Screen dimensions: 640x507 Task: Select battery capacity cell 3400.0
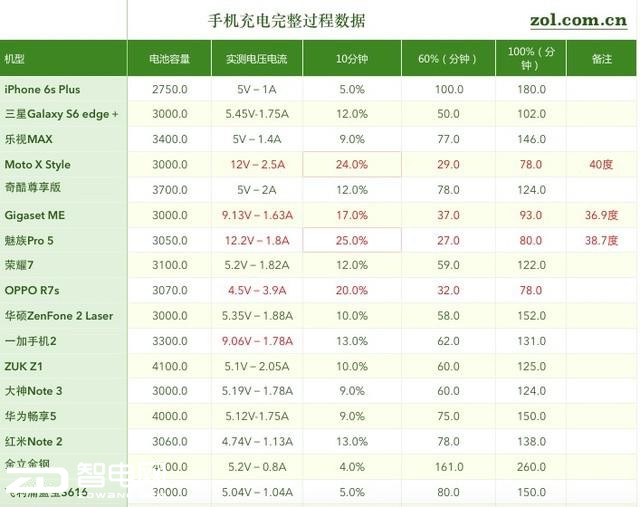[x=170, y=139]
